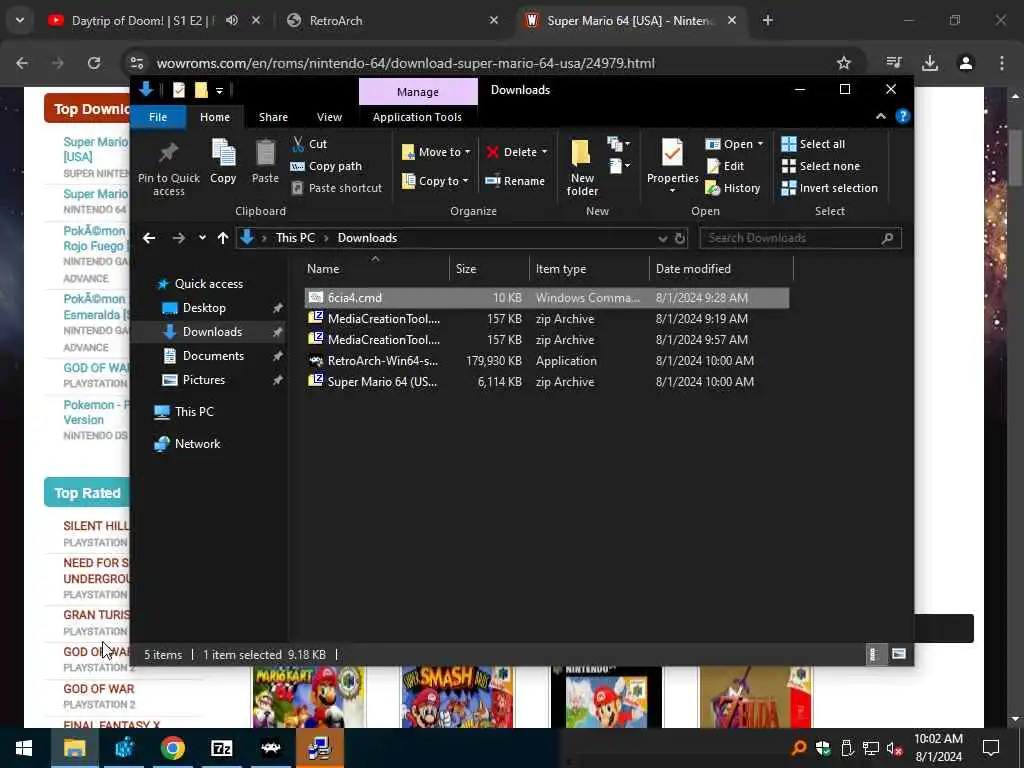Click Rename in the Organize group
1024x768 pixels.
pyautogui.click(x=515, y=181)
